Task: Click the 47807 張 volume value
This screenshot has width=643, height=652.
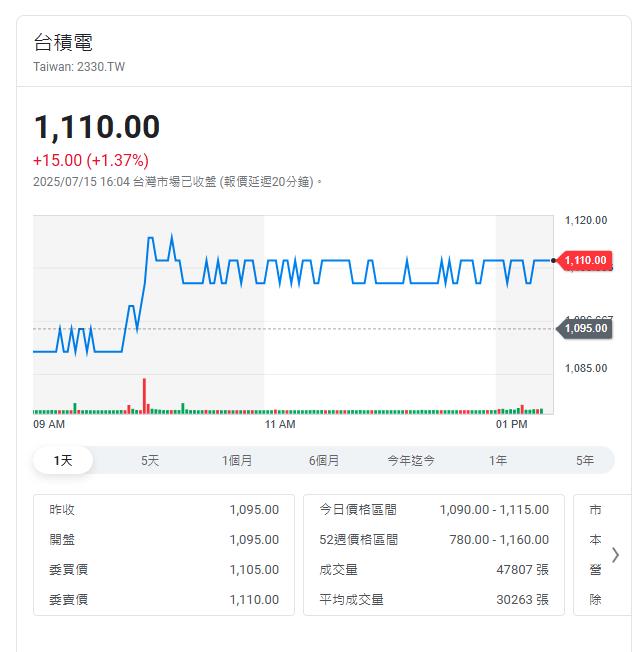Action: (522, 569)
